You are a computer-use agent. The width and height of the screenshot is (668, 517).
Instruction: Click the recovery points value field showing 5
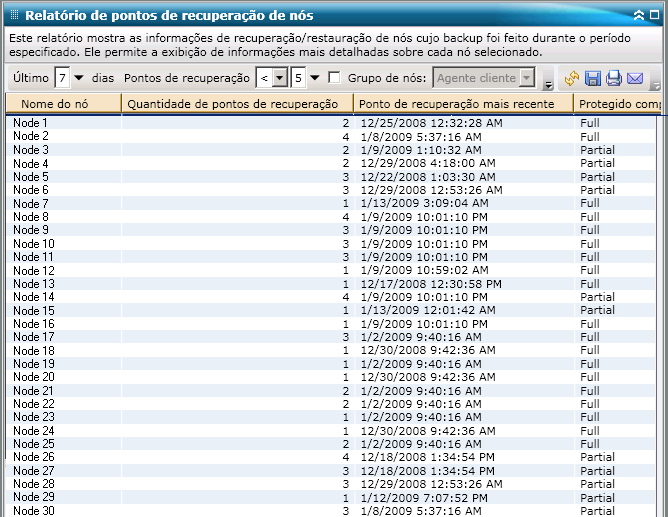[298, 78]
